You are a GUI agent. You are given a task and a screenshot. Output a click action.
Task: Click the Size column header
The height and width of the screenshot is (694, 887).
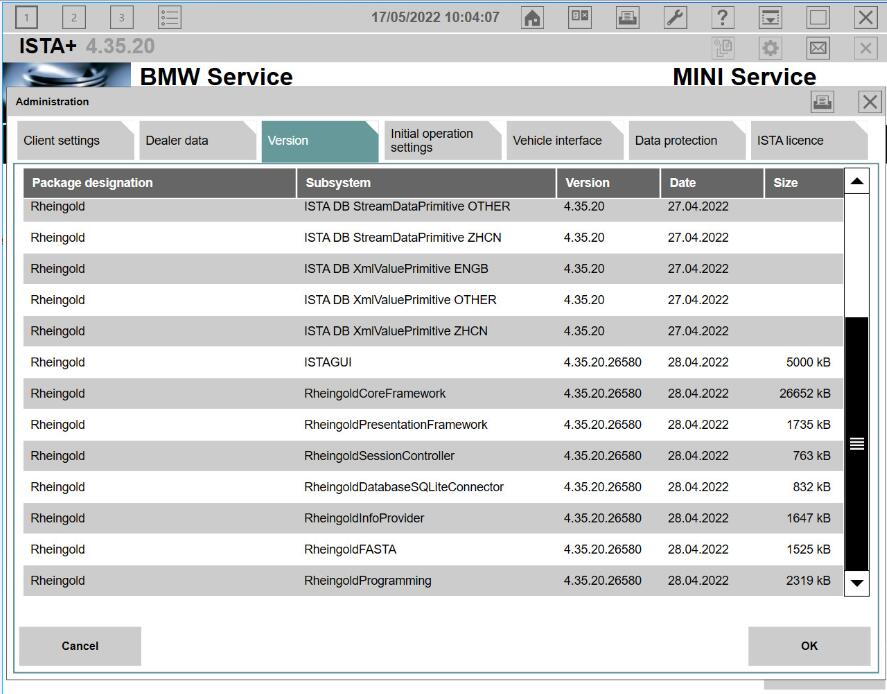[804, 183]
